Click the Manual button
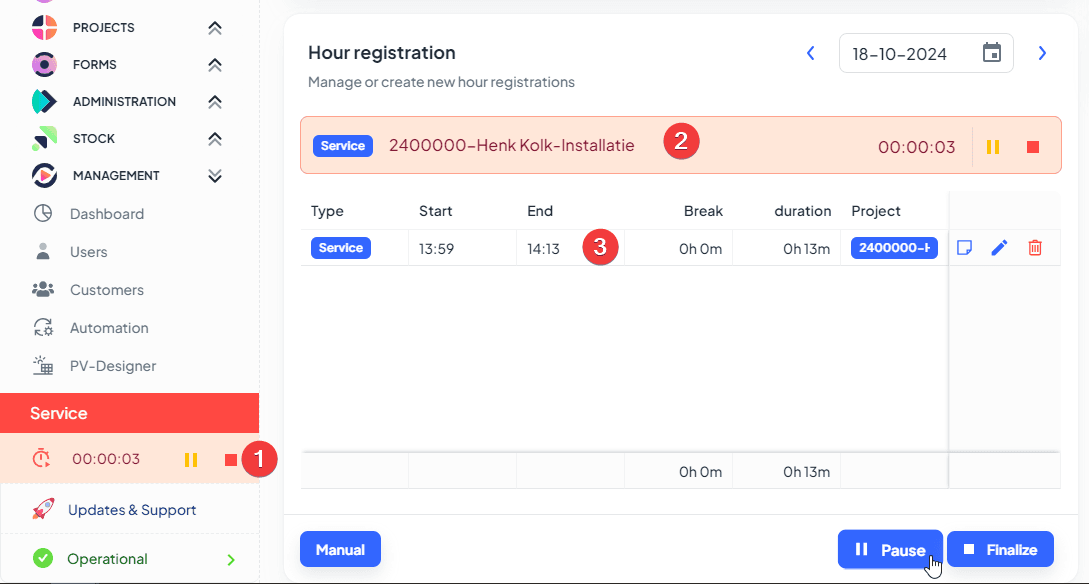The height and width of the screenshot is (584, 1089). tap(340, 549)
